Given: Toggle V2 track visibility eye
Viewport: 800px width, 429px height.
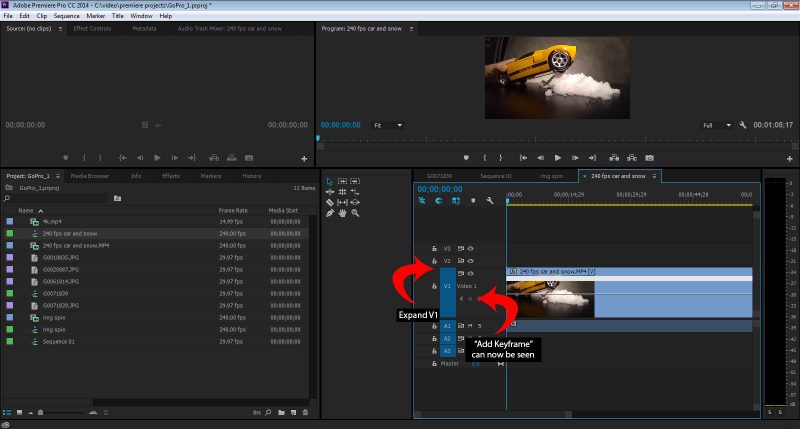Looking at the screenshot, I should coord(470,260).
